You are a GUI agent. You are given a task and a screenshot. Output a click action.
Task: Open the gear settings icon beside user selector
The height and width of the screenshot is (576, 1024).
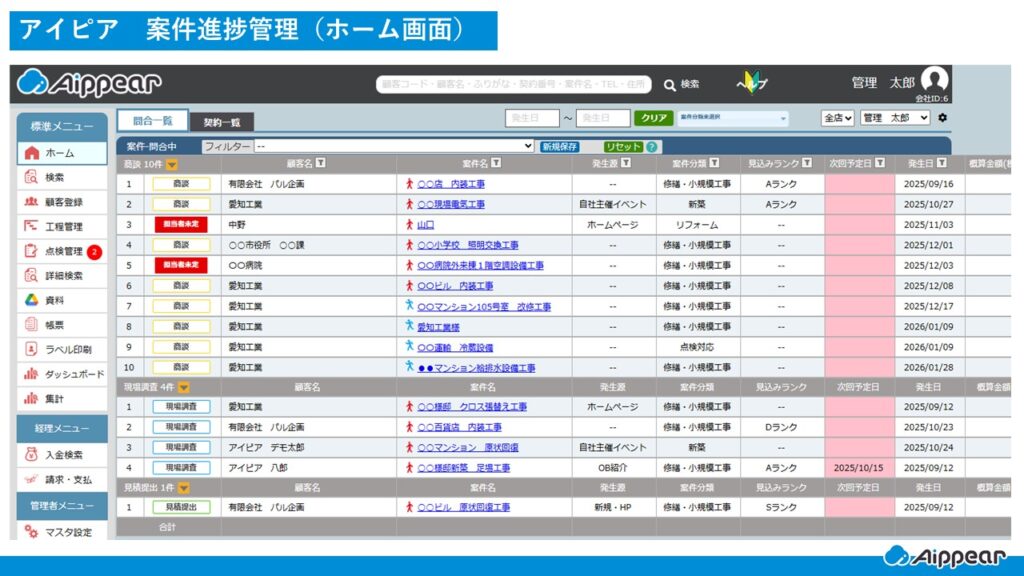[x=942, y=118]
